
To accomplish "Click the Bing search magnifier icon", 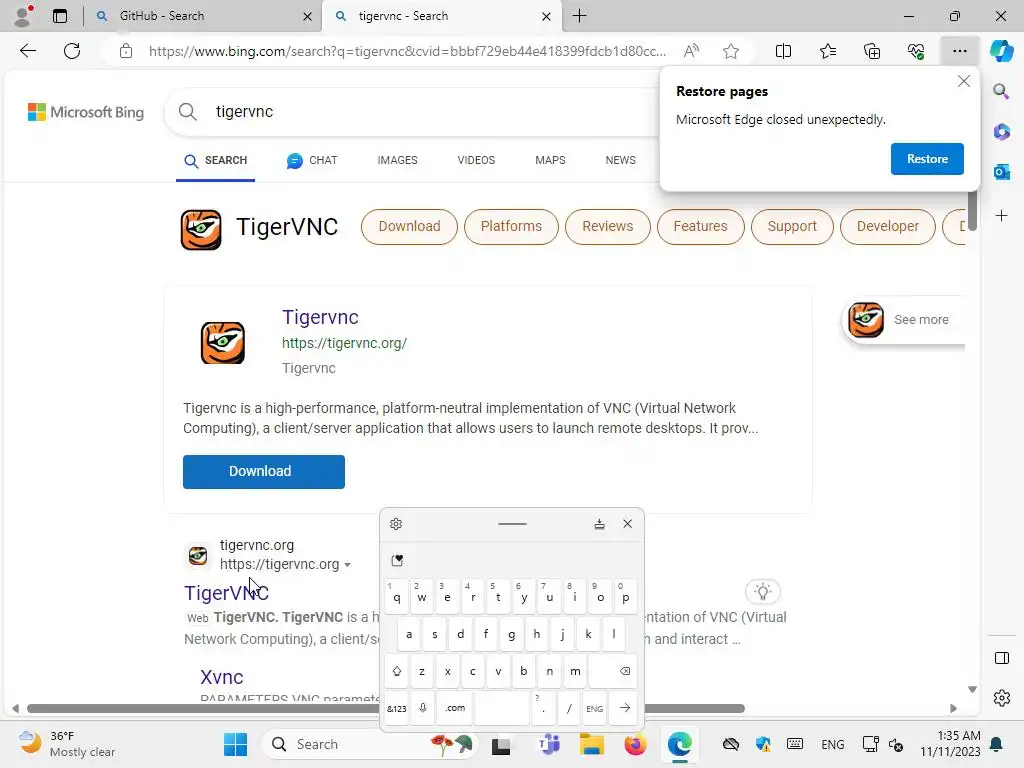I will tap(187, 112).
